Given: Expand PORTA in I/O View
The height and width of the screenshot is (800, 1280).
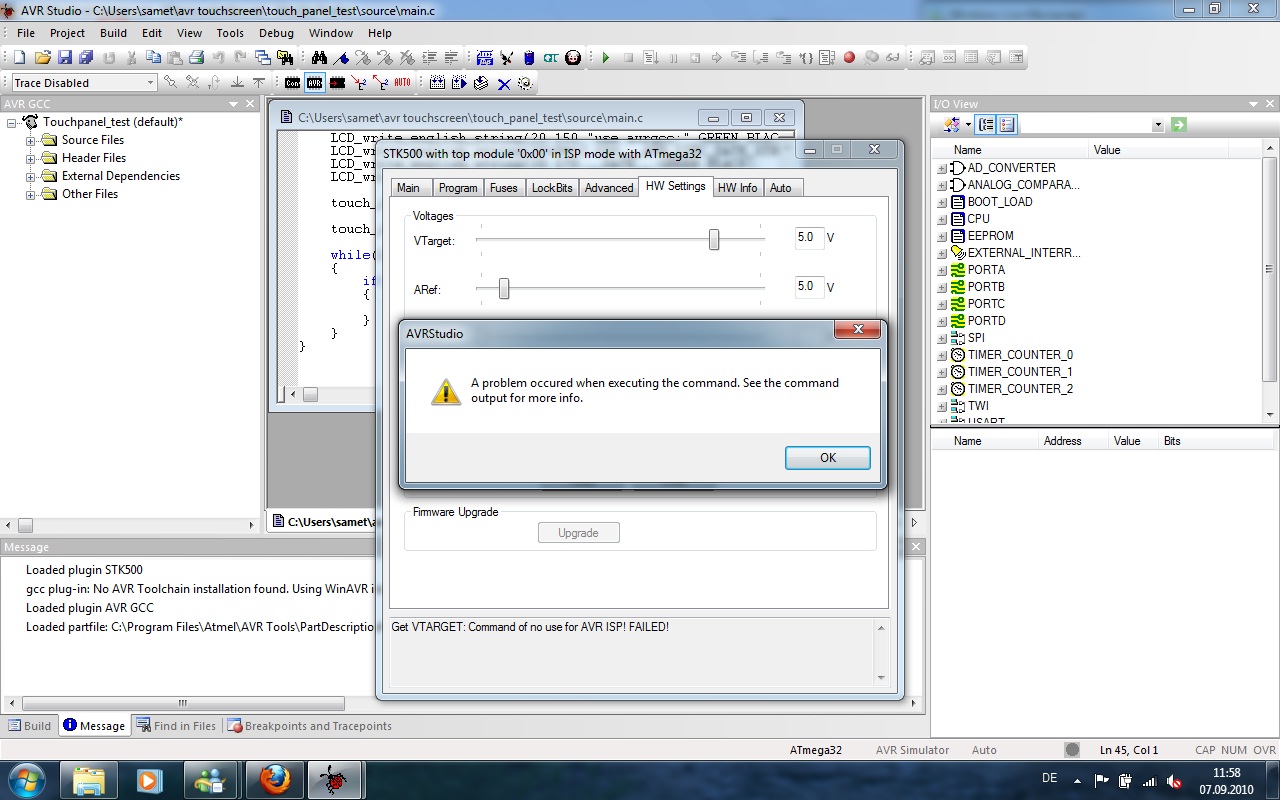Looking at the screenshot, I should (x=941, y=270).
